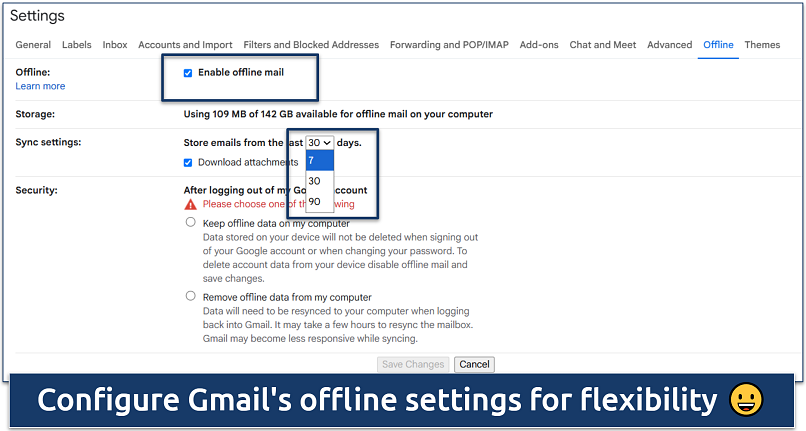The image size is (806, 431).
Task: Open the days dropdown showing 30
Action: pyautogui.click(x=320, y=143)
